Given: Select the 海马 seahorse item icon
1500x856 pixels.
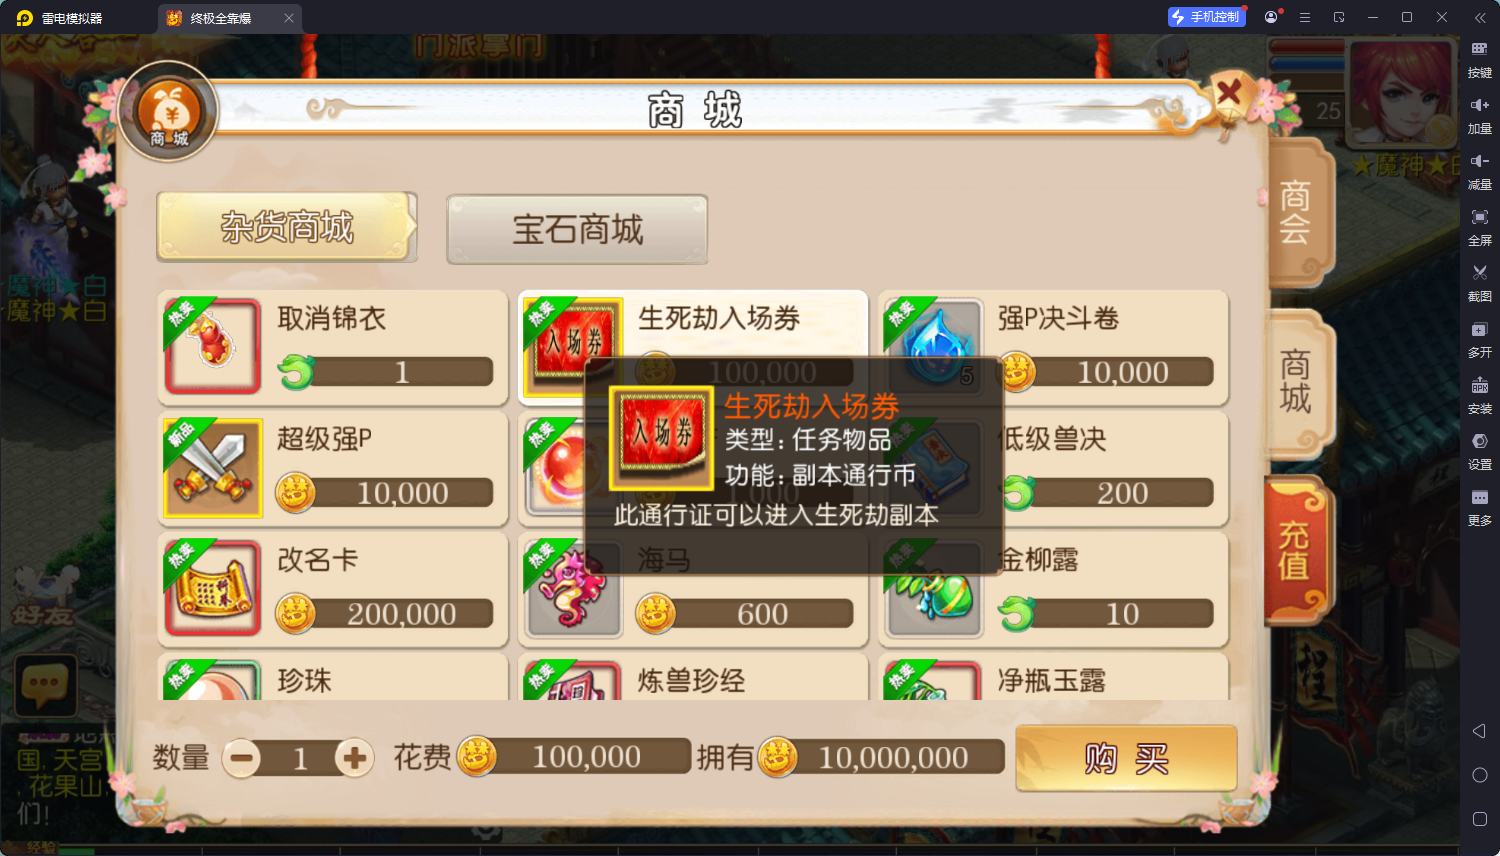Looking at the screenshot, I should 573,589.
